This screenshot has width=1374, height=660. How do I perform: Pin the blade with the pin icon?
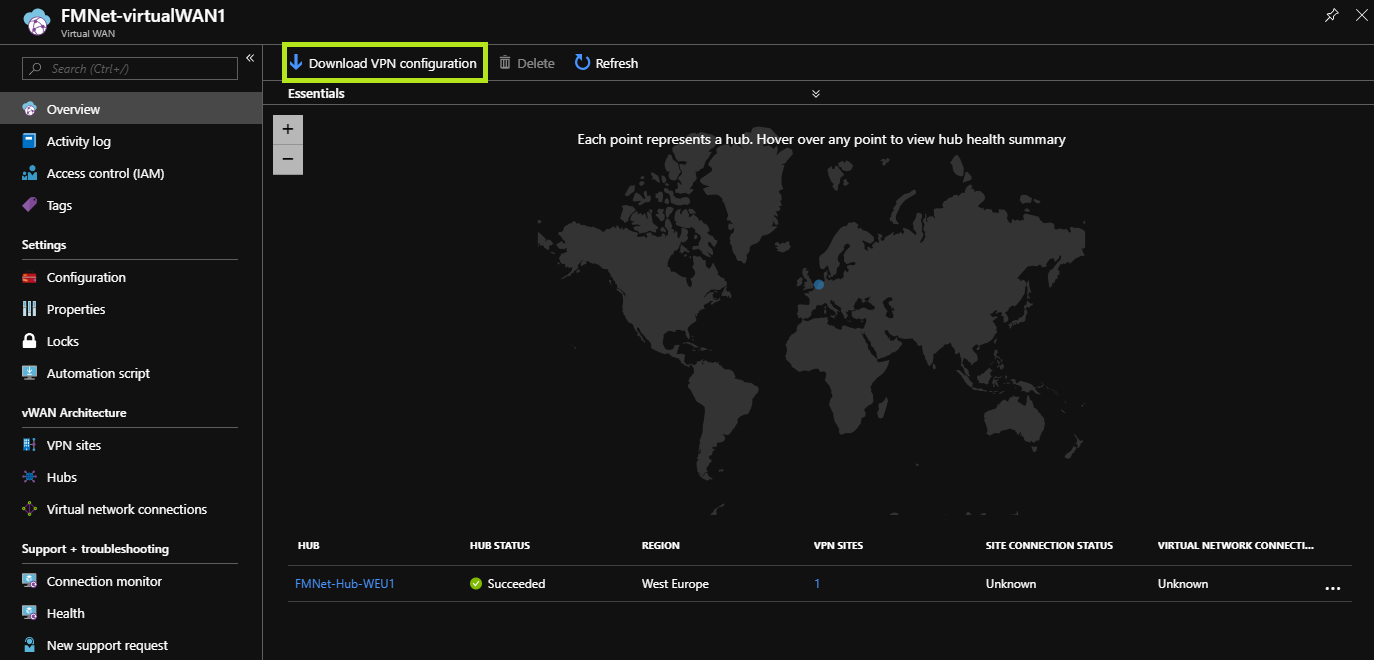(x=1331, y=15)
